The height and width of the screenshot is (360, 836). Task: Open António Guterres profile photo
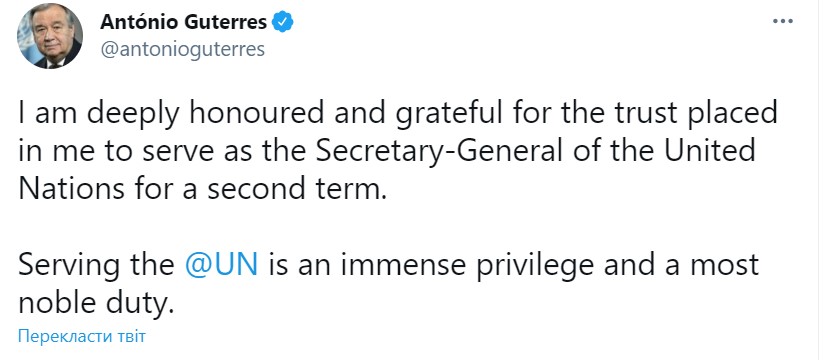50,36
